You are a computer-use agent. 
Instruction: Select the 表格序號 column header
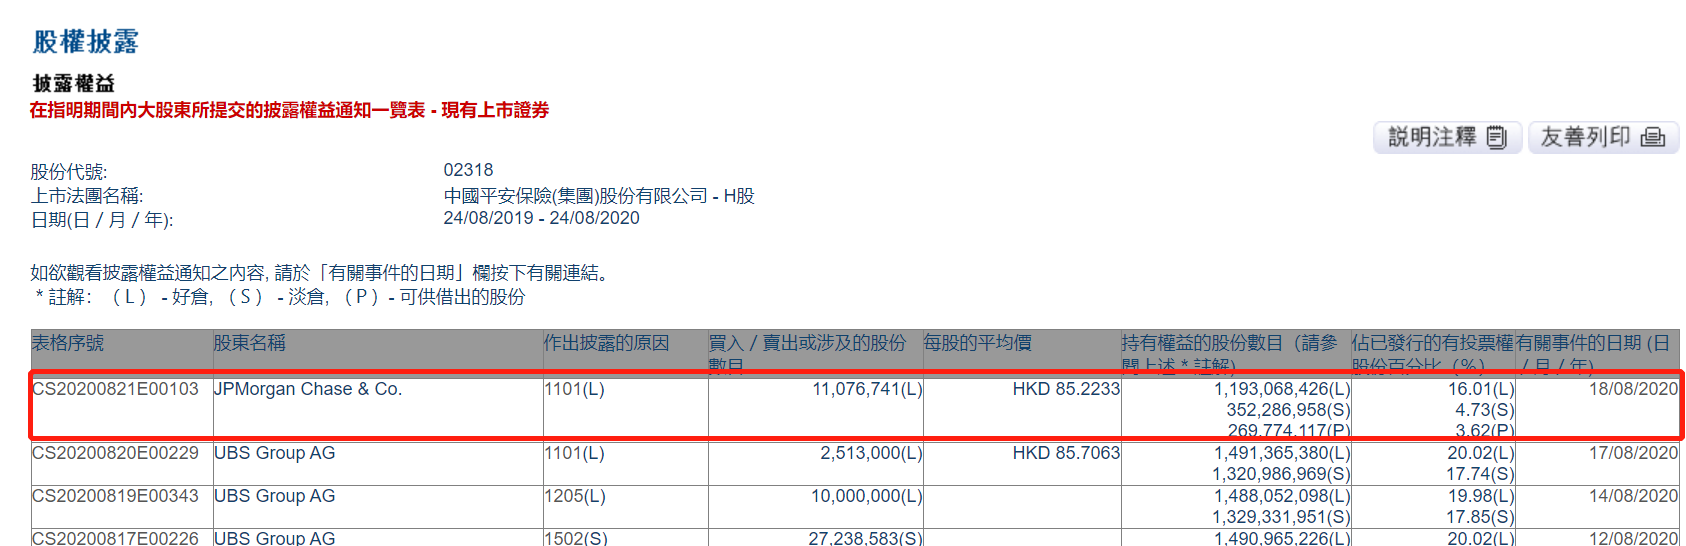coord(68,343)
